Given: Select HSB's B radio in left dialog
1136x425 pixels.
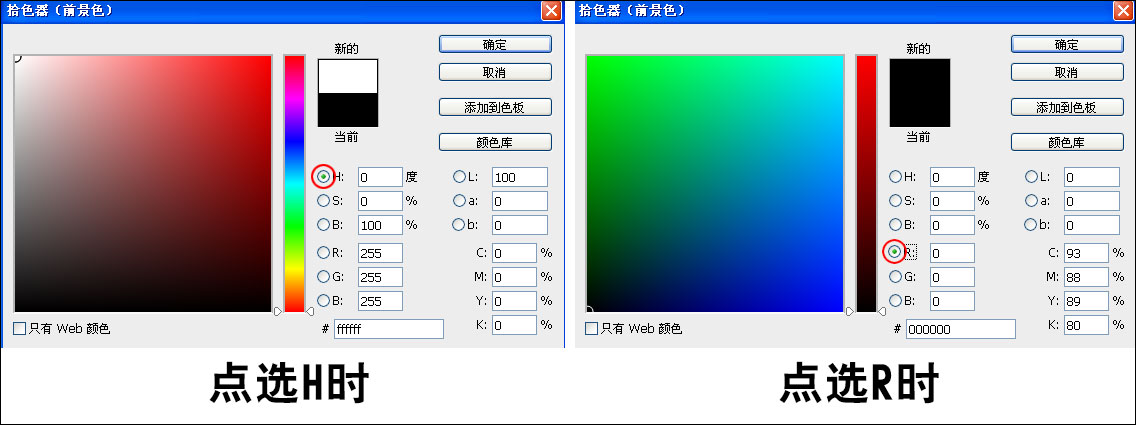Looking at the screenshot, I should 323,224.
